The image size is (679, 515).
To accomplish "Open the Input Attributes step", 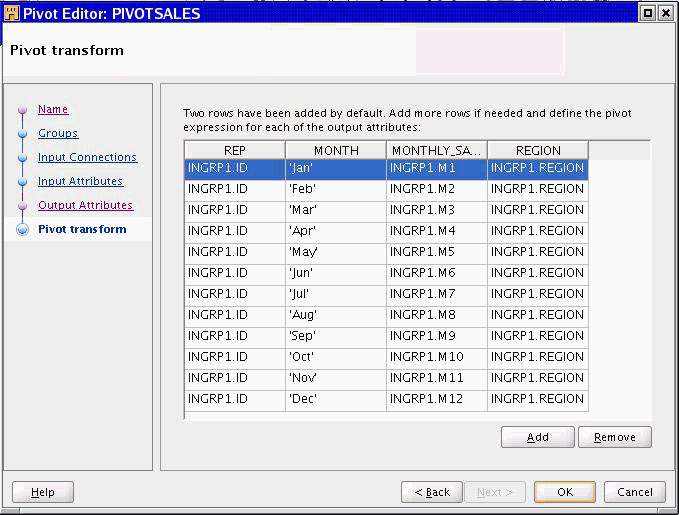I will pos(80,181).
